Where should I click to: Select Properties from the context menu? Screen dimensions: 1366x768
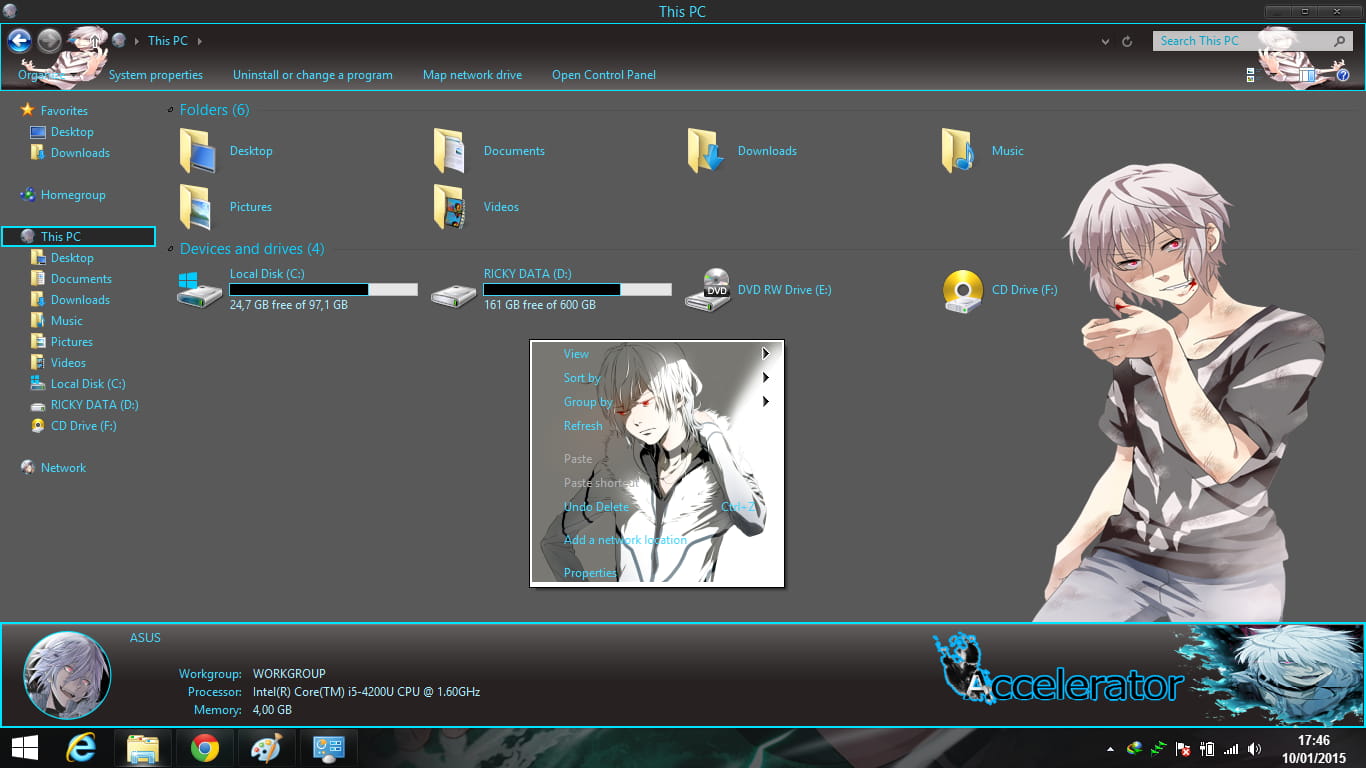[x=590, y=572]
